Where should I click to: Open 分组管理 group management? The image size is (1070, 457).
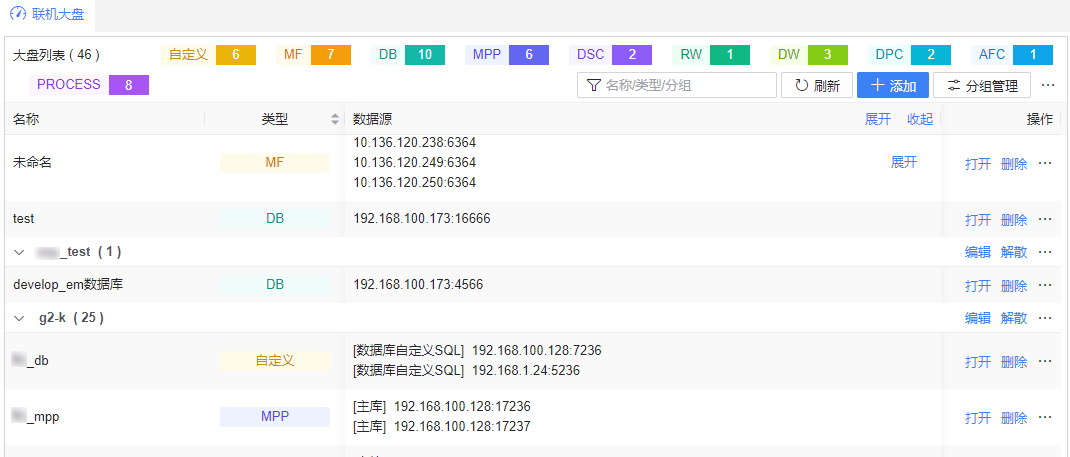click(x=981, y=85)
